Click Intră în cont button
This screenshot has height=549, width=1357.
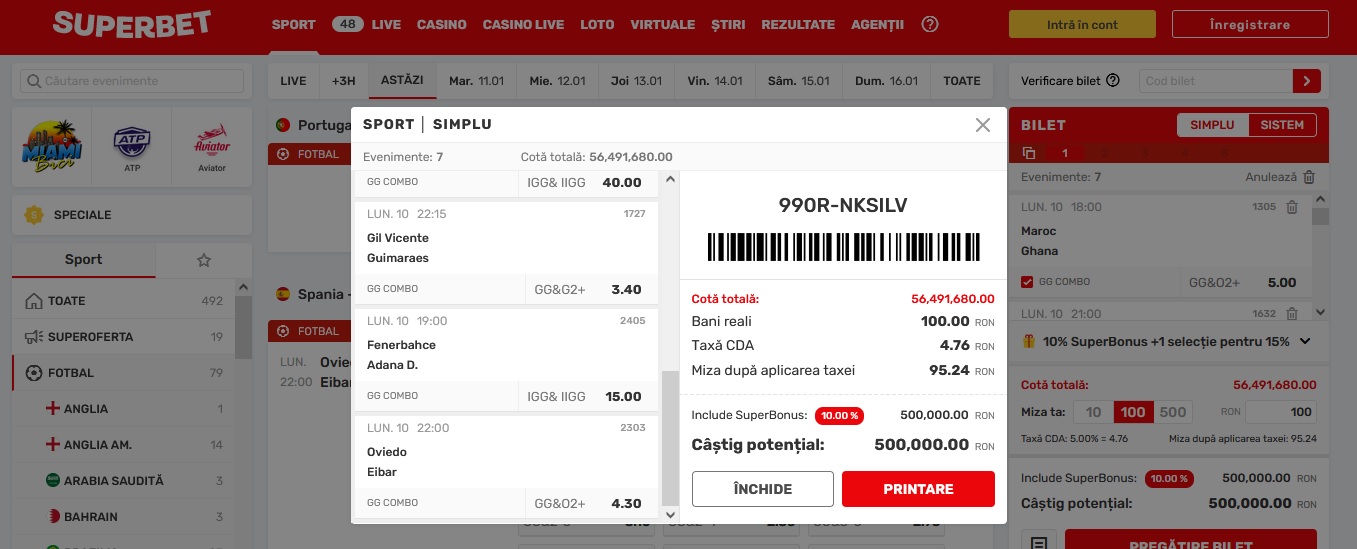[x=1081, y=24]
